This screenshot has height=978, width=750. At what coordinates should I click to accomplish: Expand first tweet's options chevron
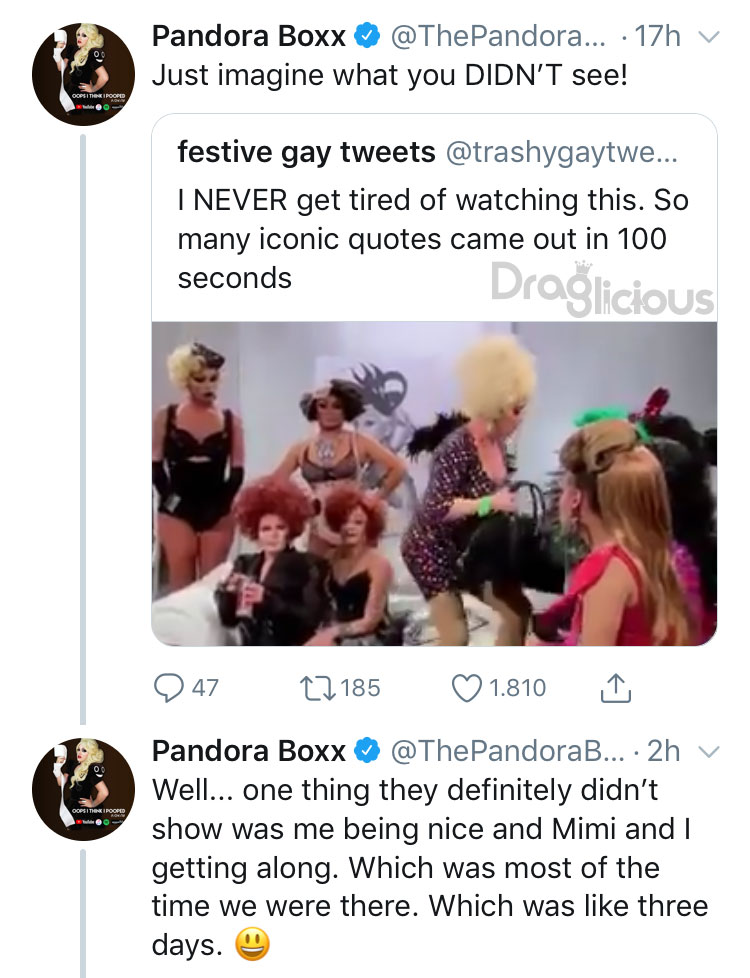[706, 38]
